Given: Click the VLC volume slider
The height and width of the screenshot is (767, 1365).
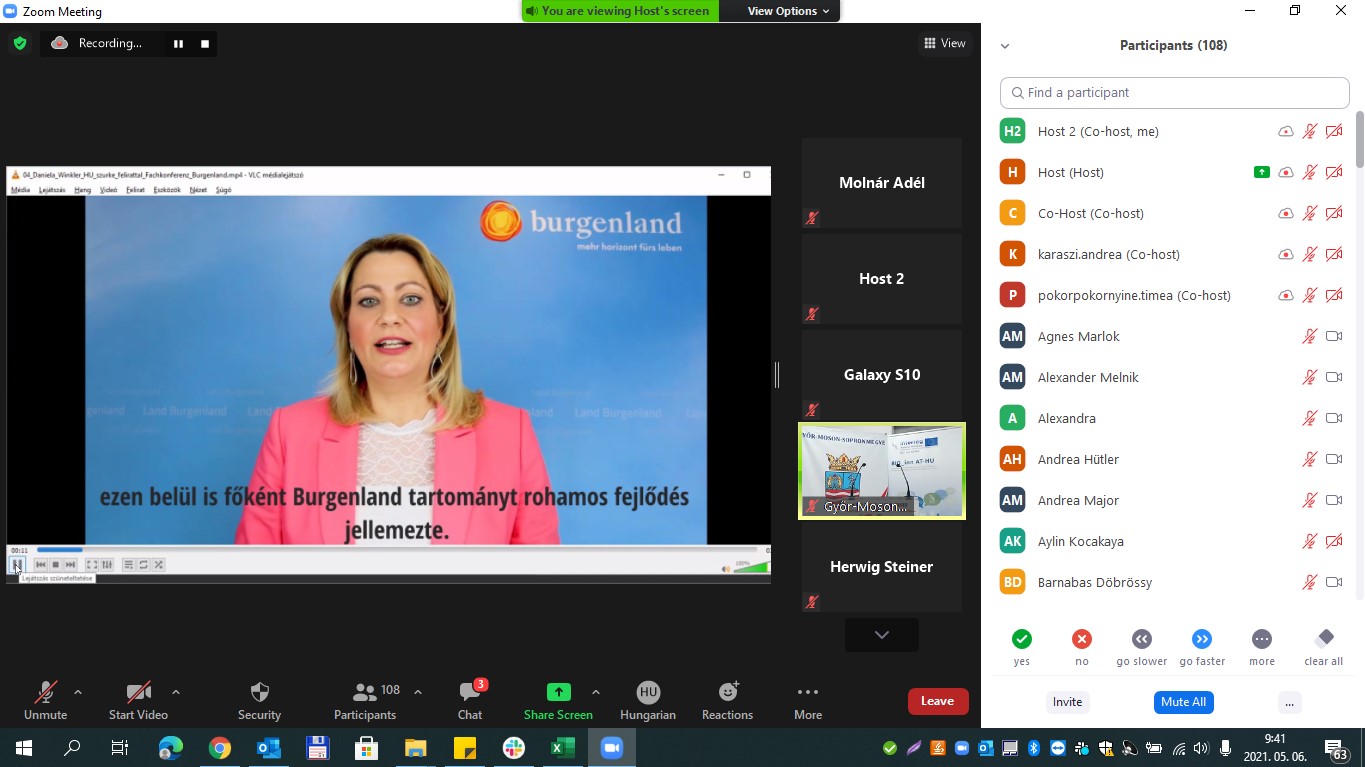Looking at the screenshot, I should pos(752,568).
